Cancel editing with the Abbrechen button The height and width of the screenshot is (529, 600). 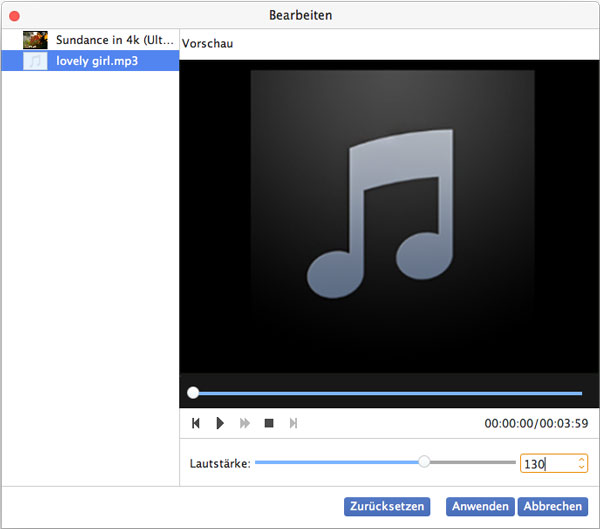pyautogui.click(x=553, y=506)
